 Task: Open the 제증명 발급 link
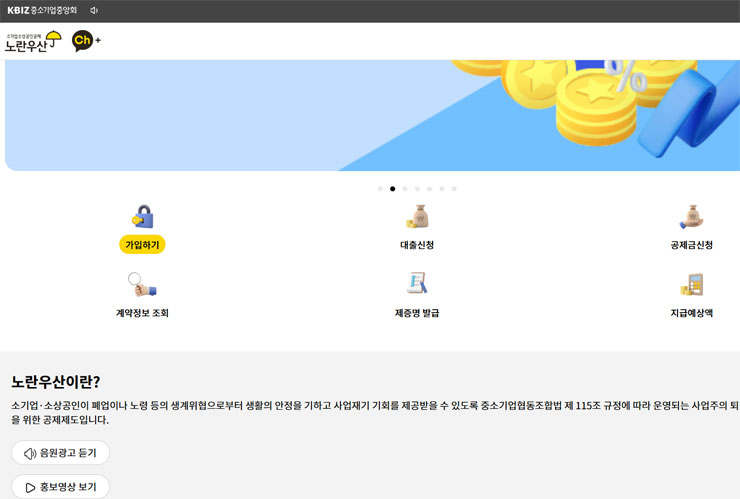[x=417, y=313]
